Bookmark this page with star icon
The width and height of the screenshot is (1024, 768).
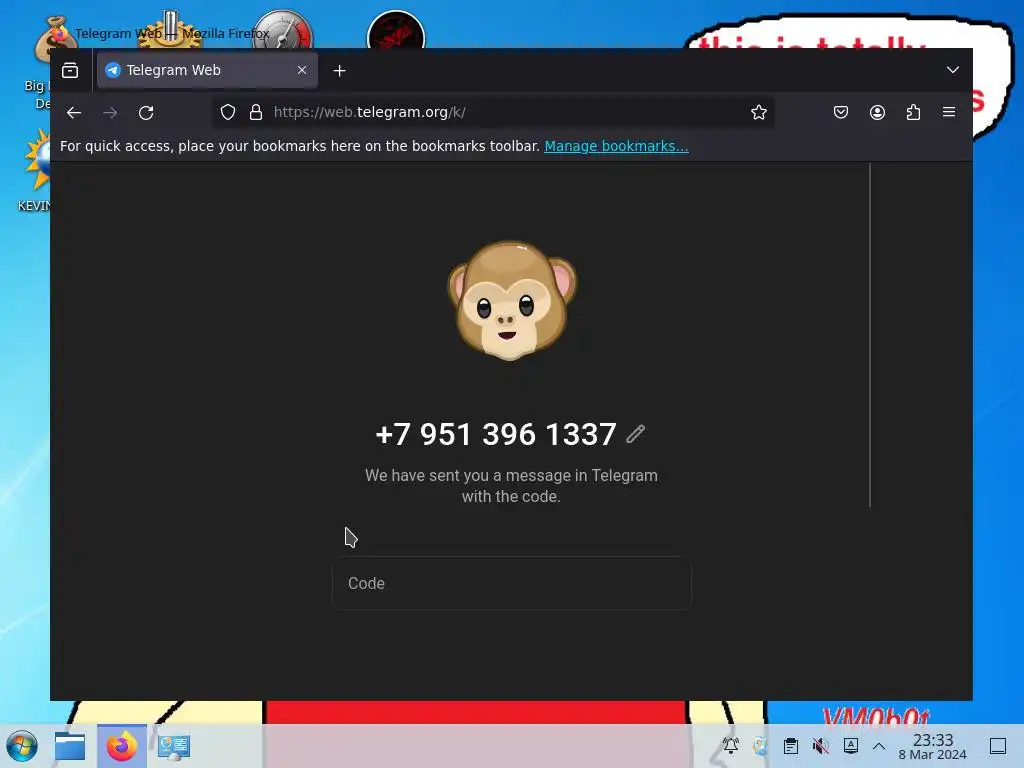point(758,112)
